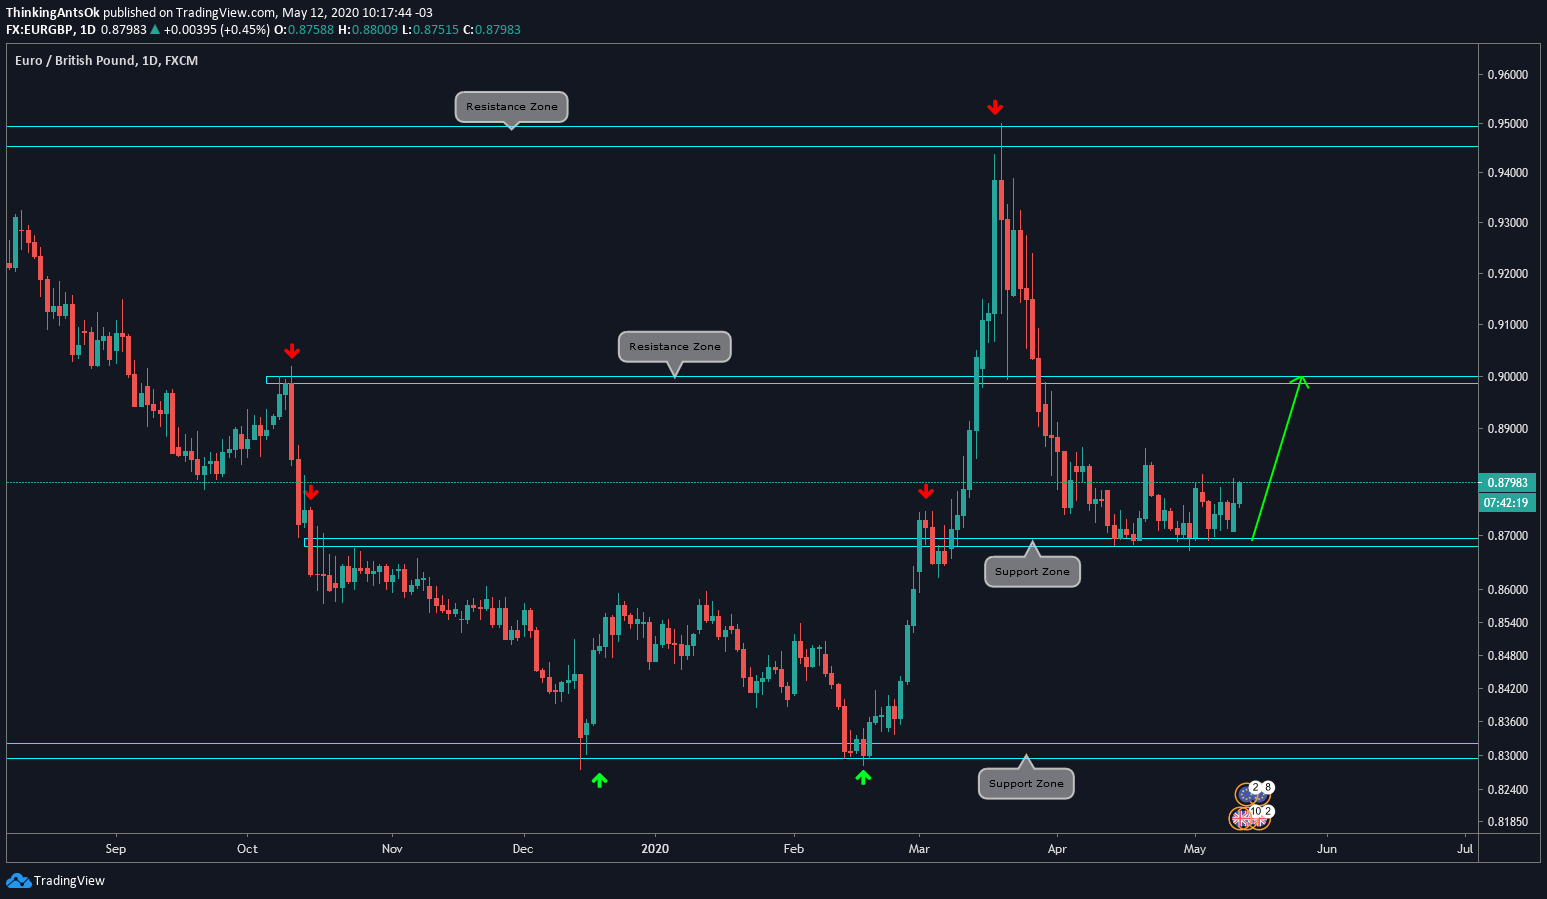Click the 0.87000 price axis label
1547x899 pixels.
coord(1507,536)
